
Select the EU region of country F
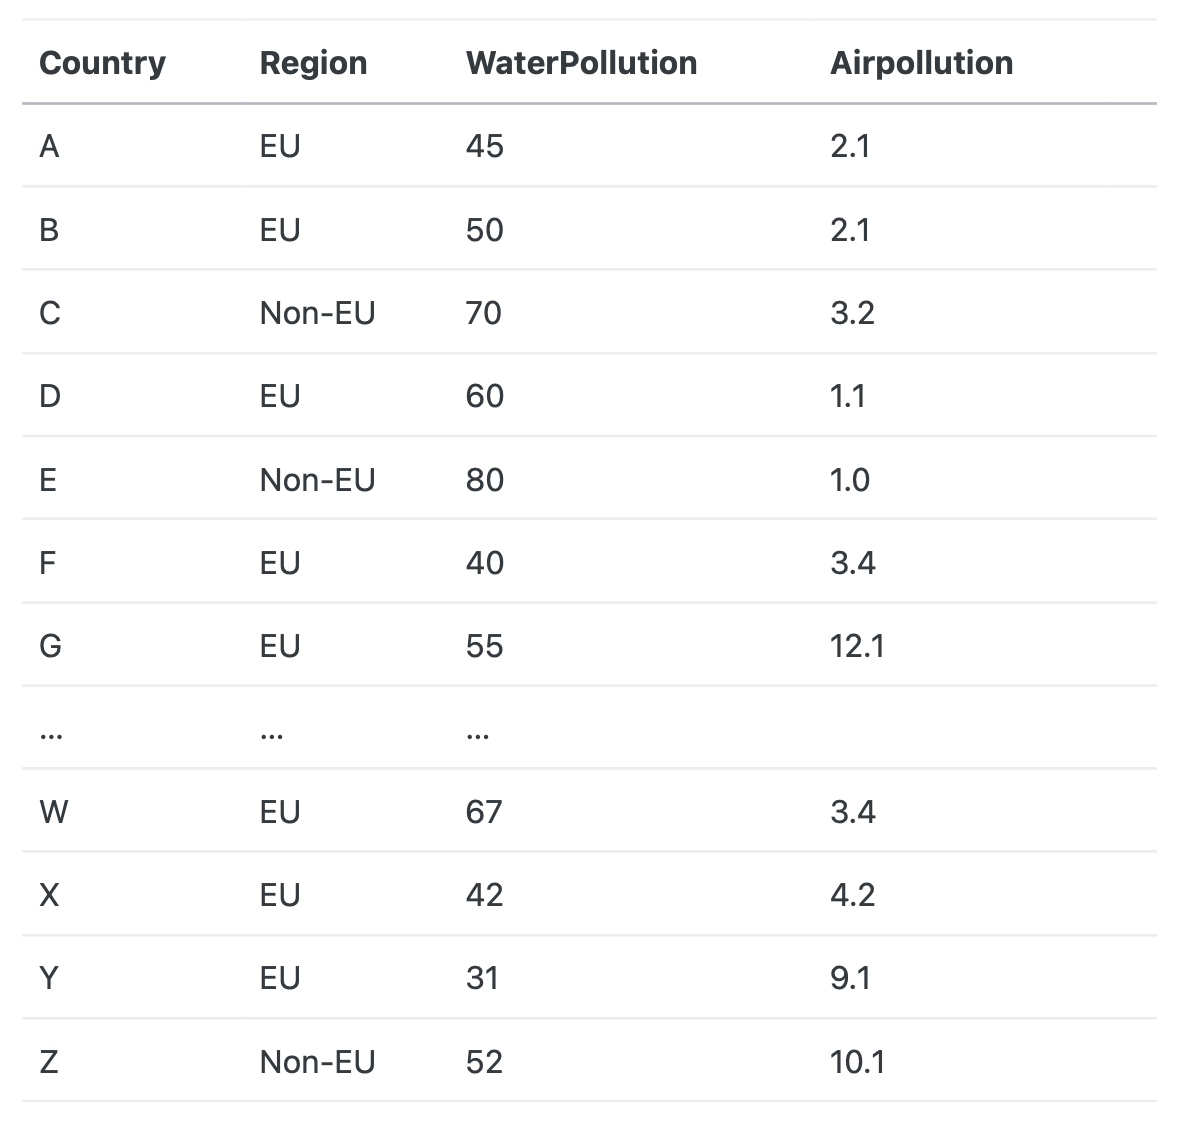(x=280, y=563)
